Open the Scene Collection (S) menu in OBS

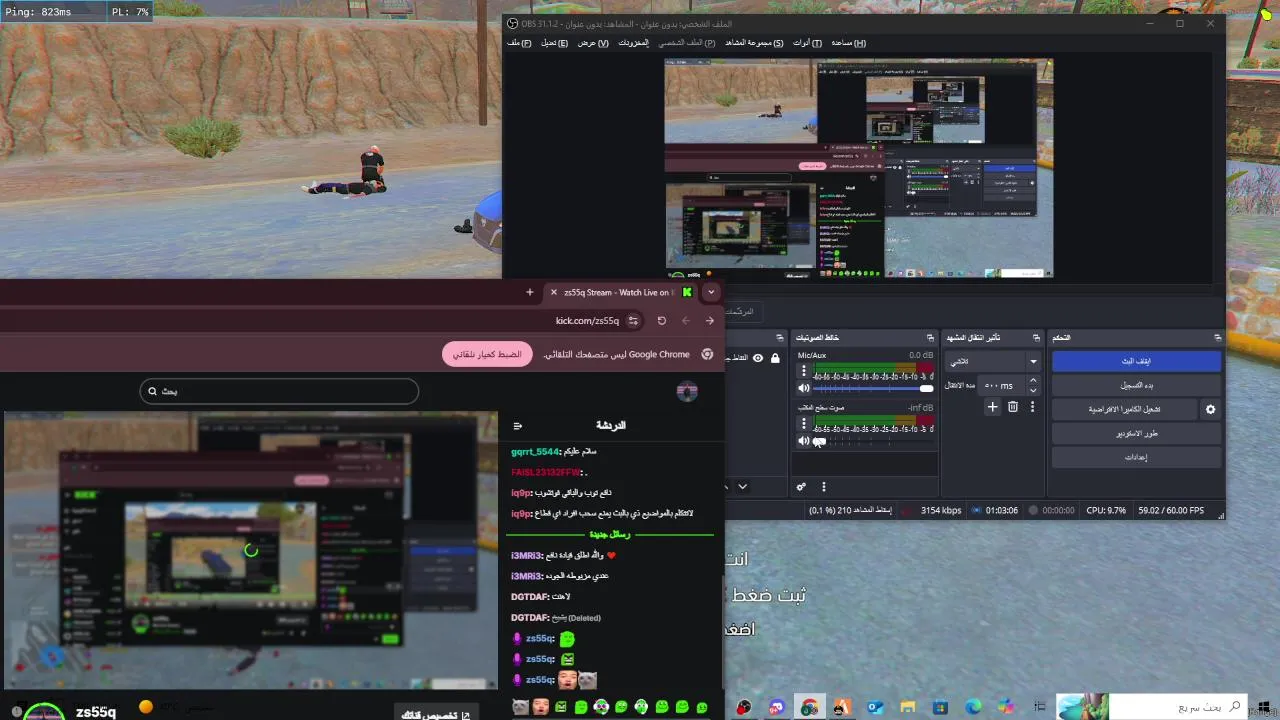coord(755,43)
